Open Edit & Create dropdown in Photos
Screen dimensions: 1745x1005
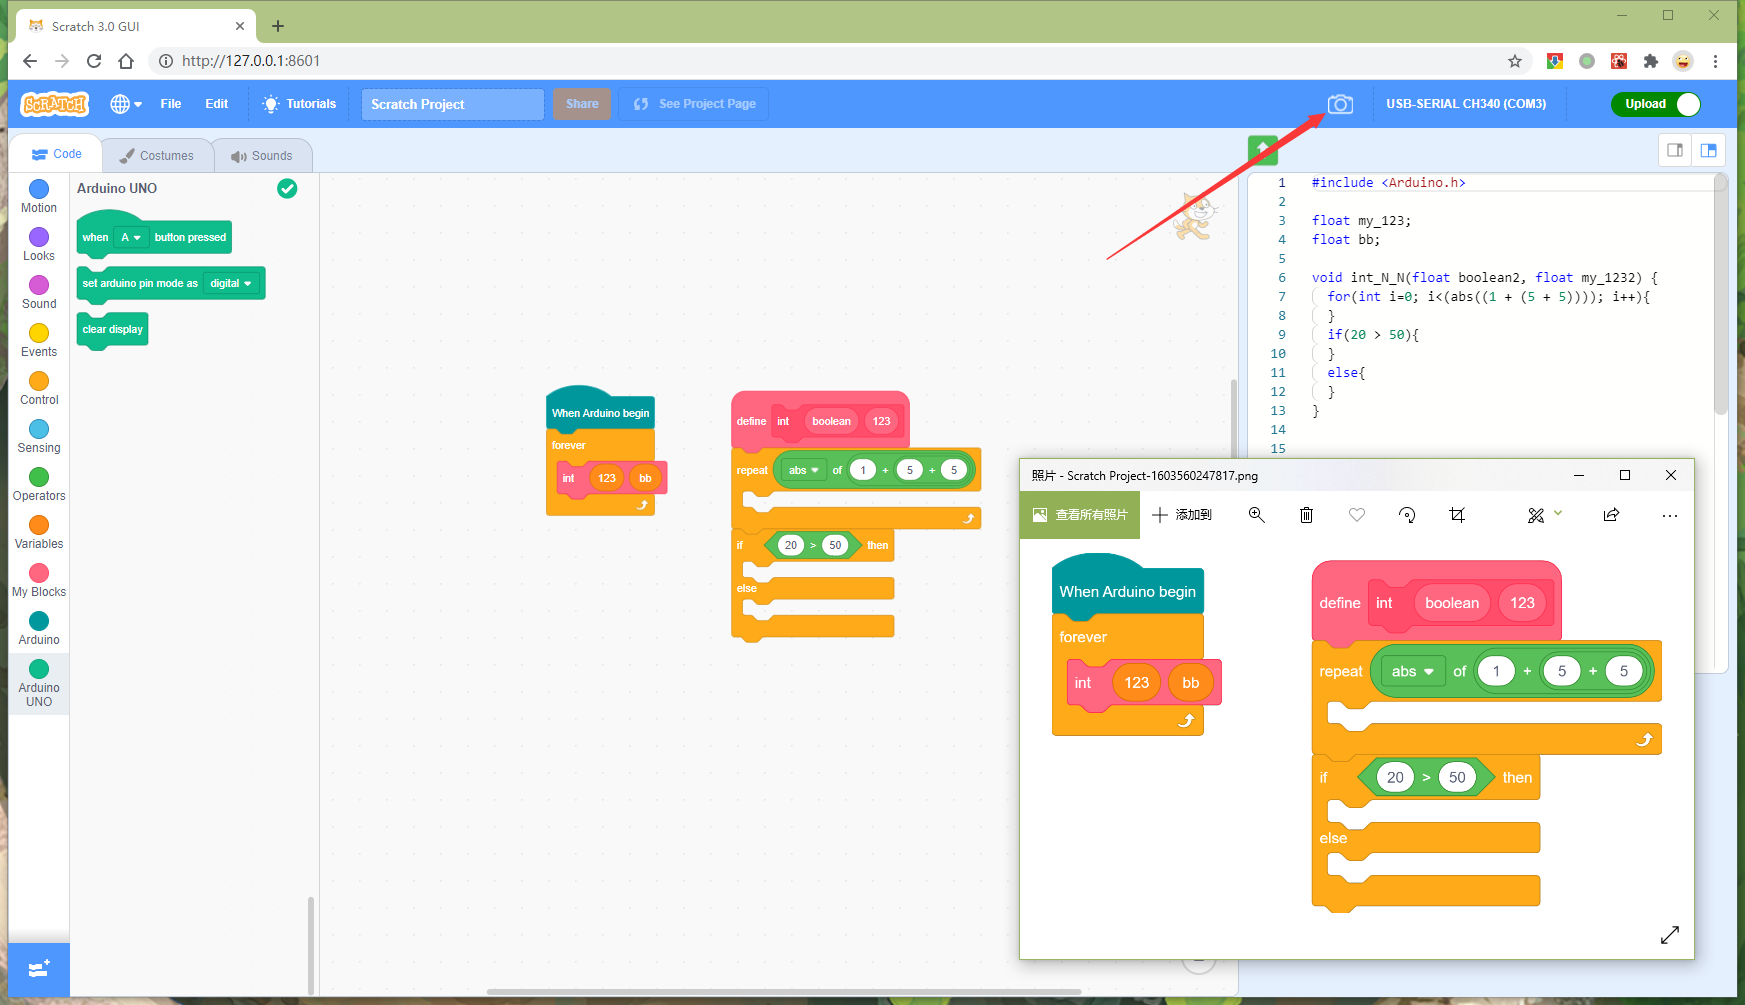click(x=1545, y=515)
